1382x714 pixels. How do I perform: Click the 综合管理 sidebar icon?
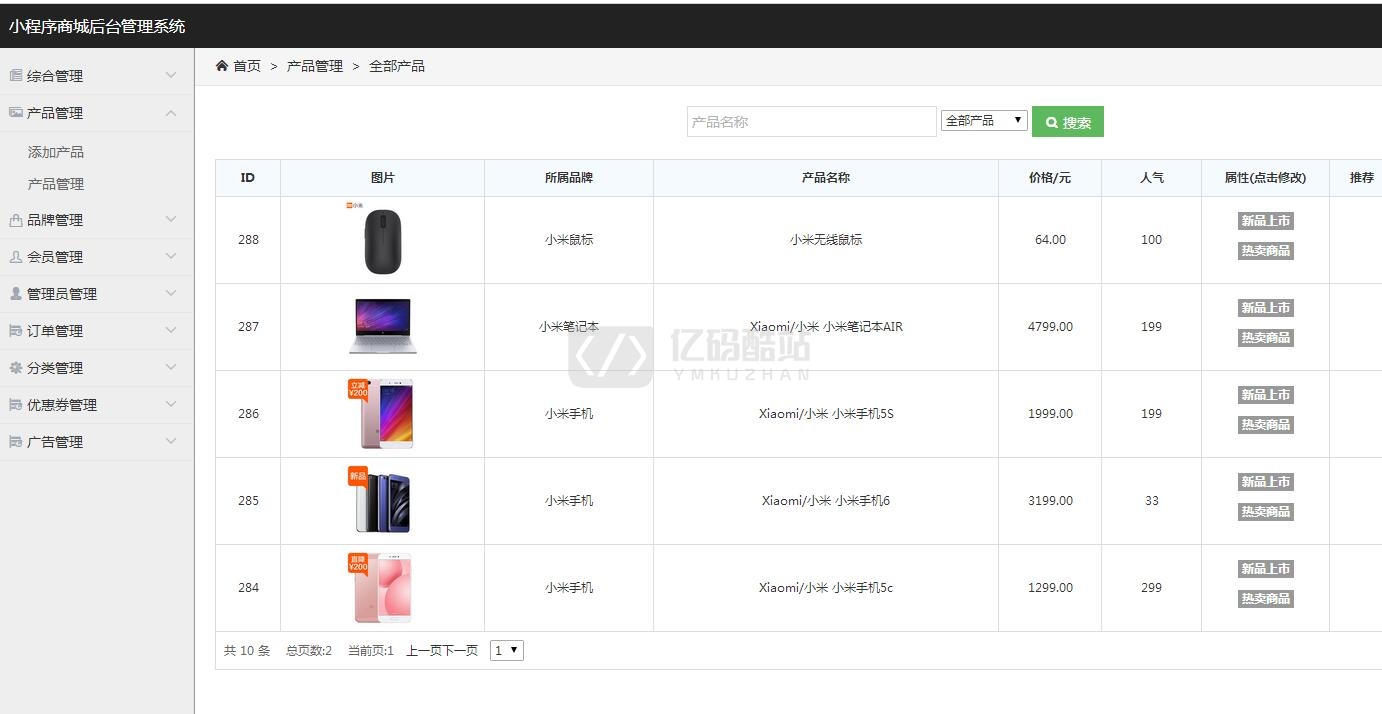16,75
